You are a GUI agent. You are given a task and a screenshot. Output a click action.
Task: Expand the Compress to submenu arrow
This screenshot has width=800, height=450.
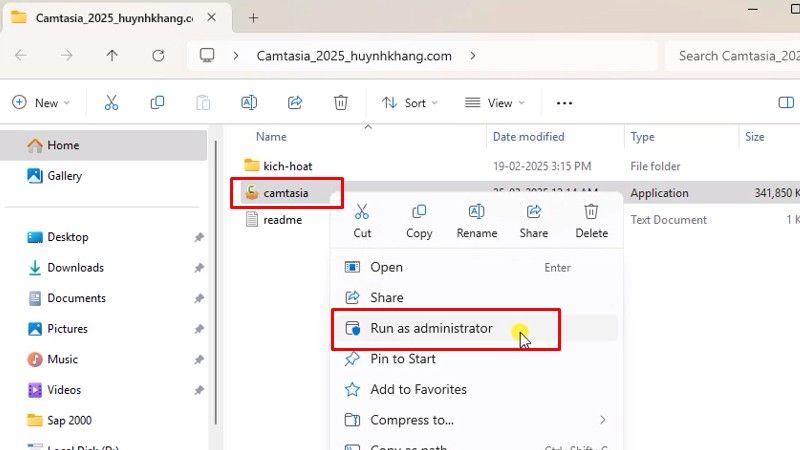[602, 420]
